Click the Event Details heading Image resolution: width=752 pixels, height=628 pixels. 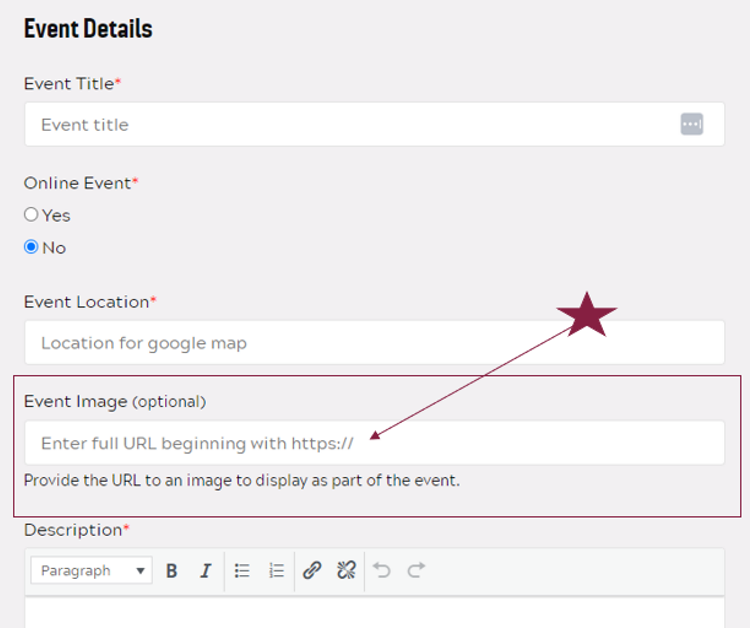(88, 29)
